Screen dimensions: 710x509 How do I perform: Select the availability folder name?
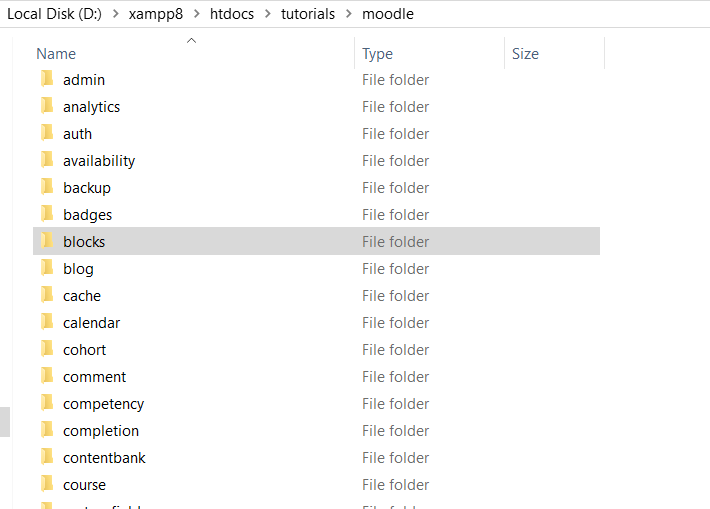(99, 161)
